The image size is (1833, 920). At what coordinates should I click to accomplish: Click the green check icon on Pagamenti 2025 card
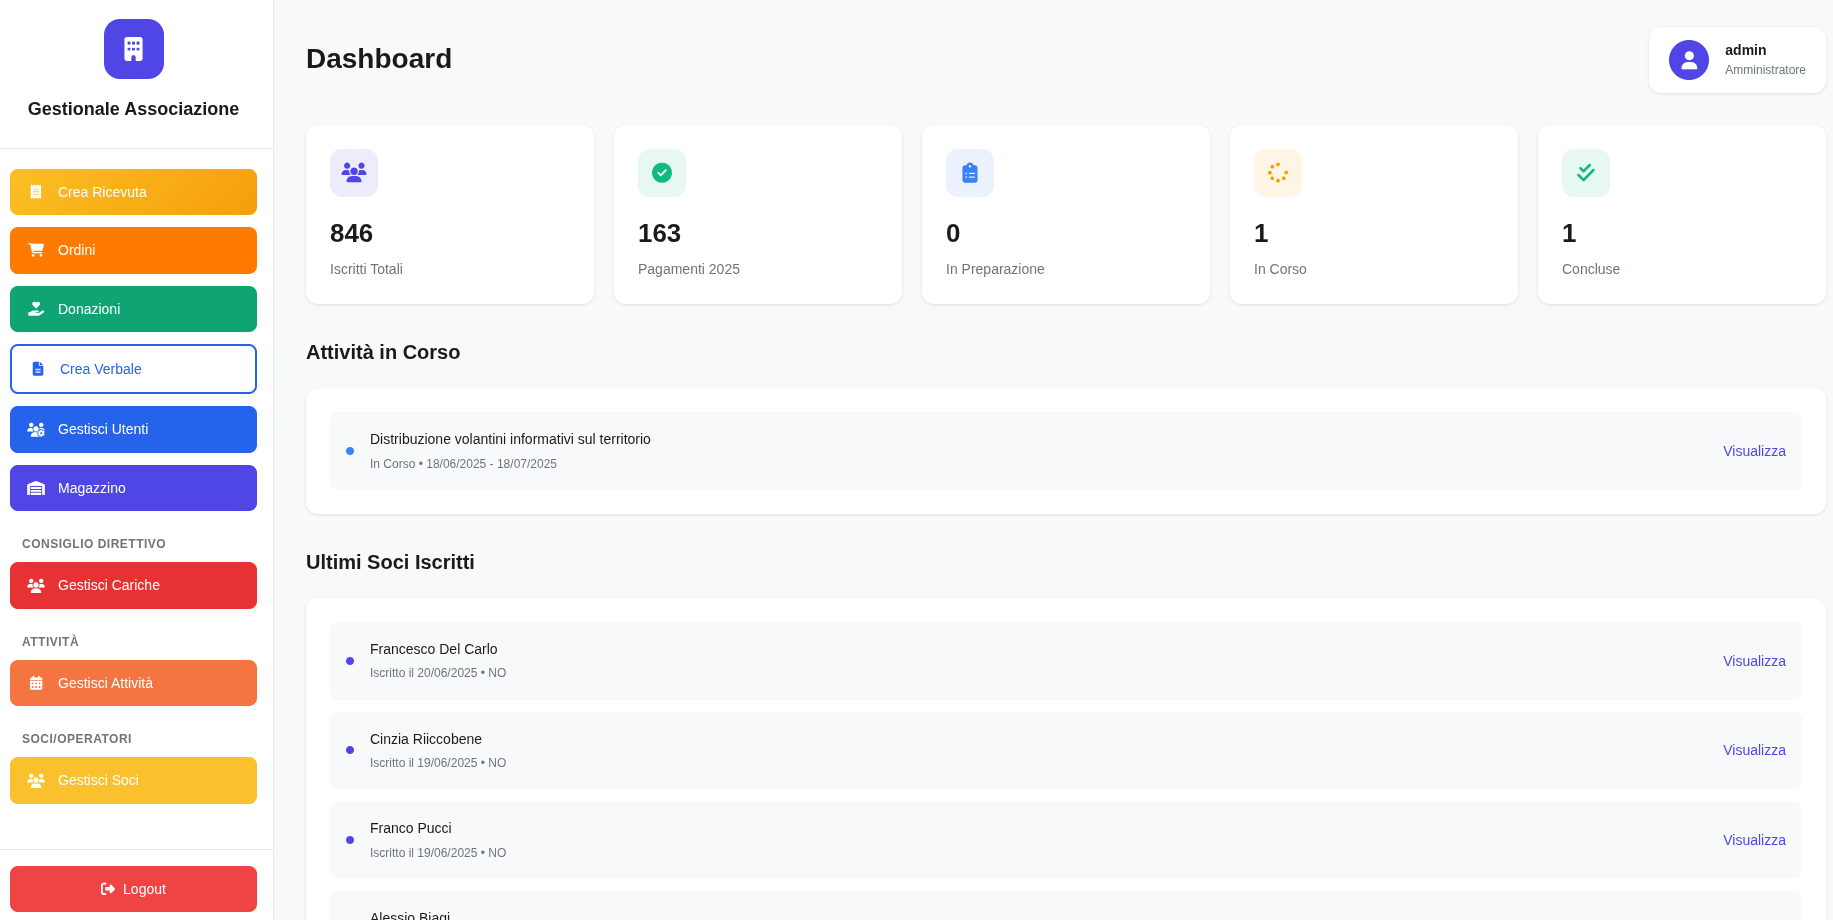(x=662, y=173)
